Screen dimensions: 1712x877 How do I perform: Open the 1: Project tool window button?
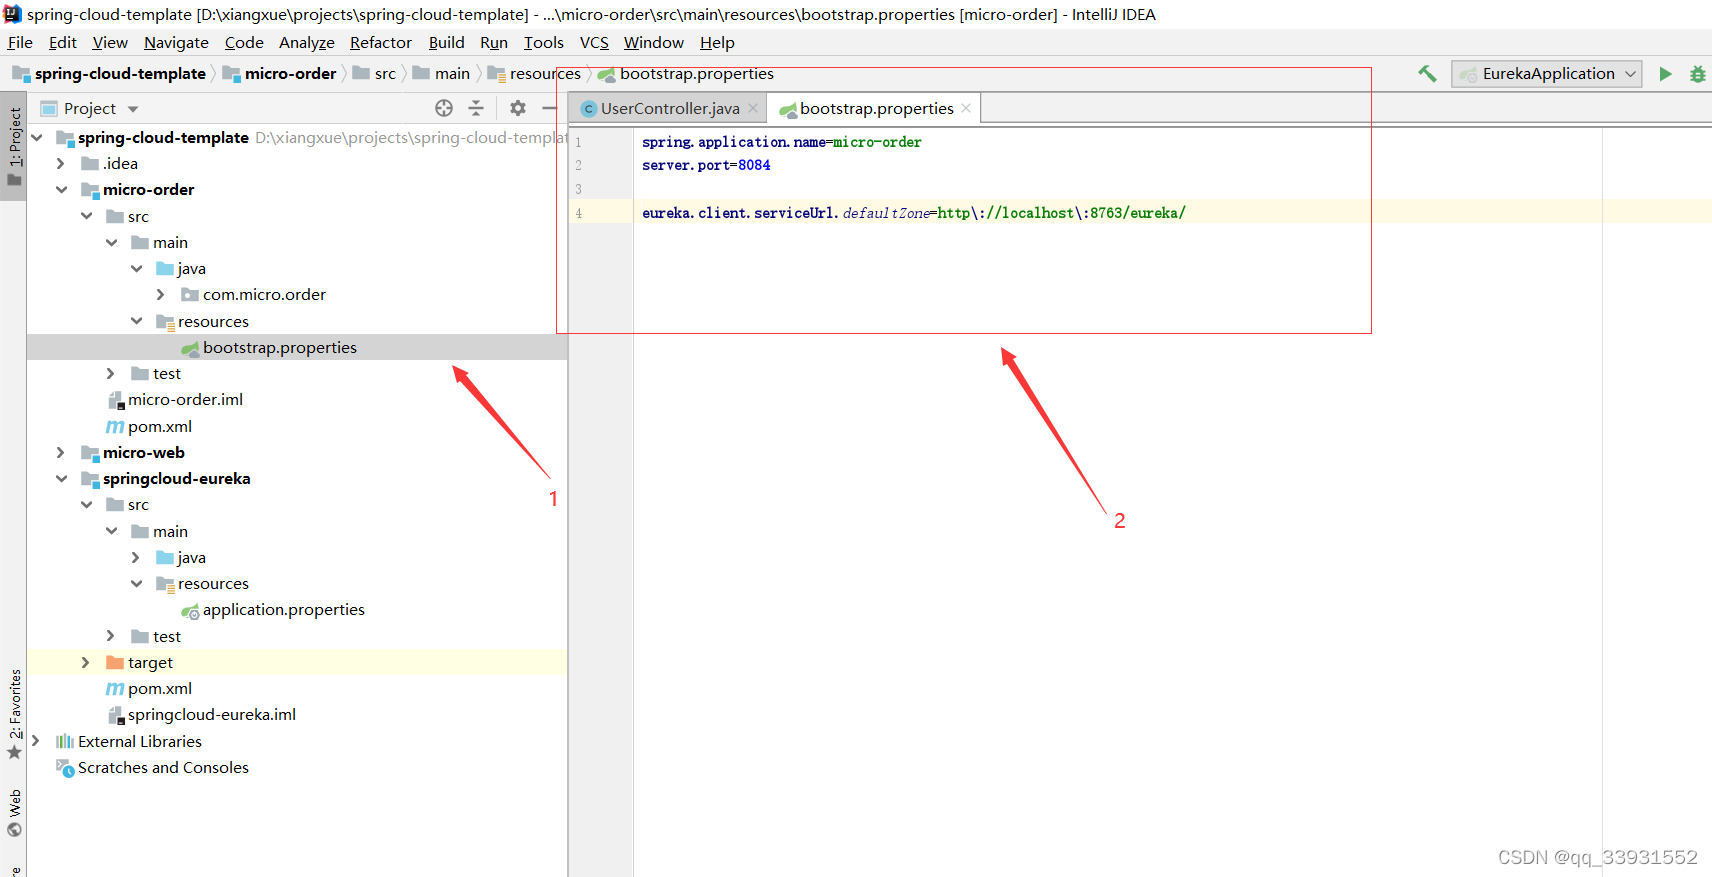[14, 146]
